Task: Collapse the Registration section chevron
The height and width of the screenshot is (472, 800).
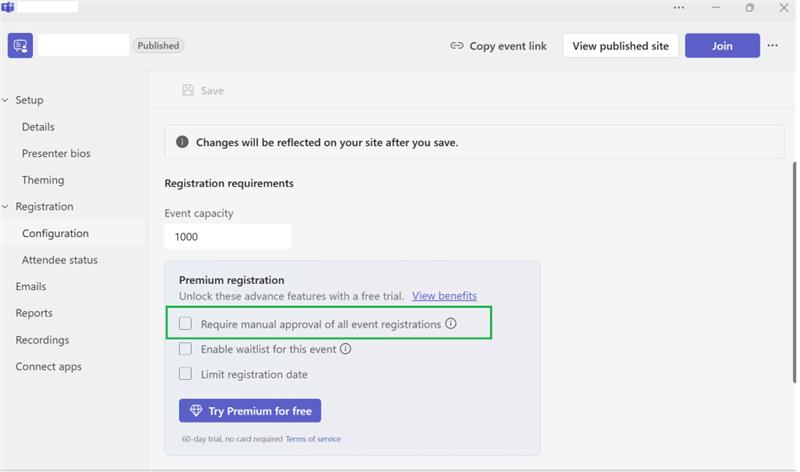Action: [5, 207]
